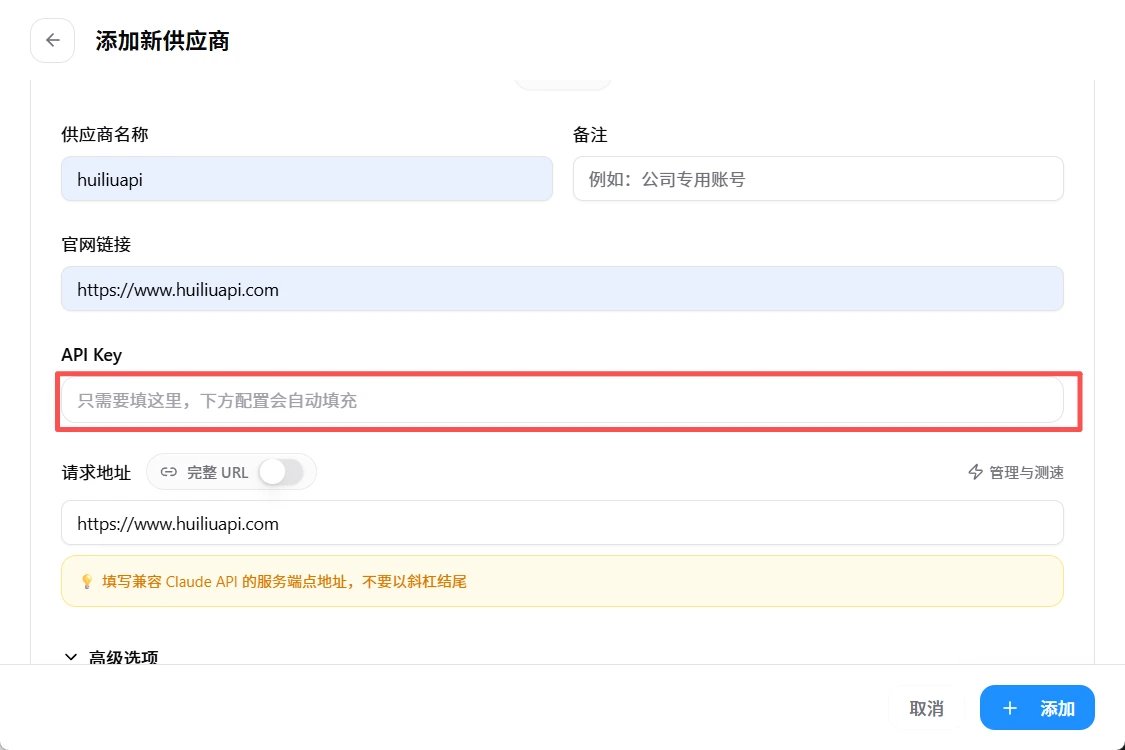Image resolution: width=1125 pixels, height=750 pixels.
Task: Expand the 高级选项 section
Action: pyautogui.click(x=110, y=657)
